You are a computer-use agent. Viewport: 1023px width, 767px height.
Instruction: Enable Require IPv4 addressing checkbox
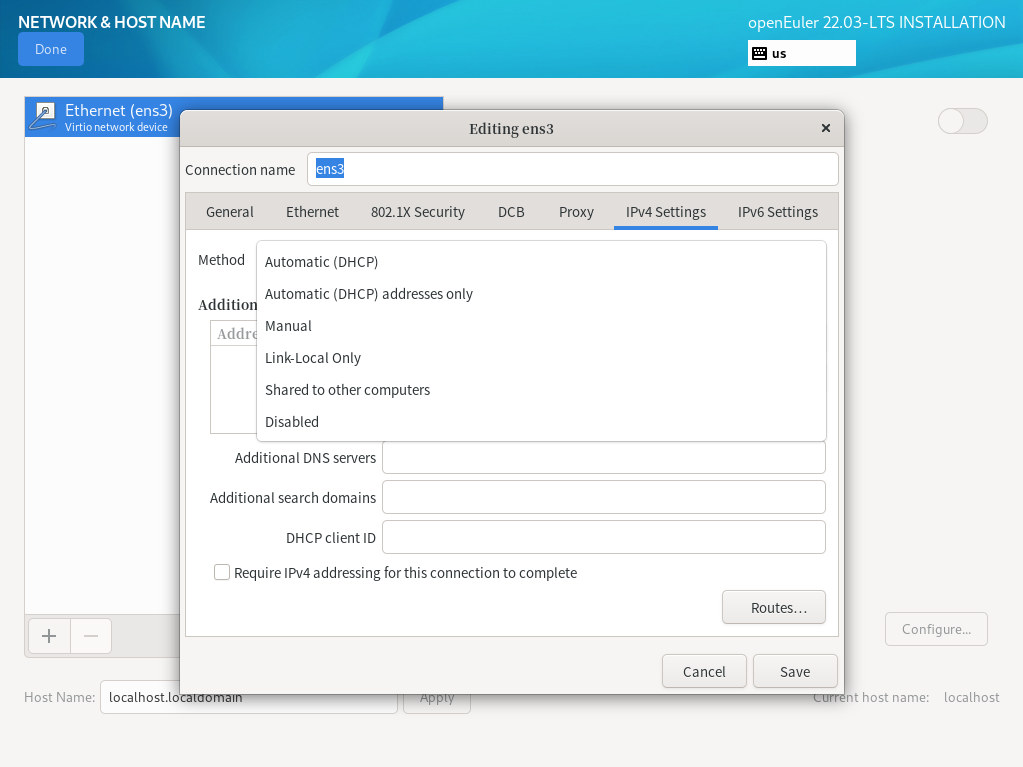pos(222,572)
